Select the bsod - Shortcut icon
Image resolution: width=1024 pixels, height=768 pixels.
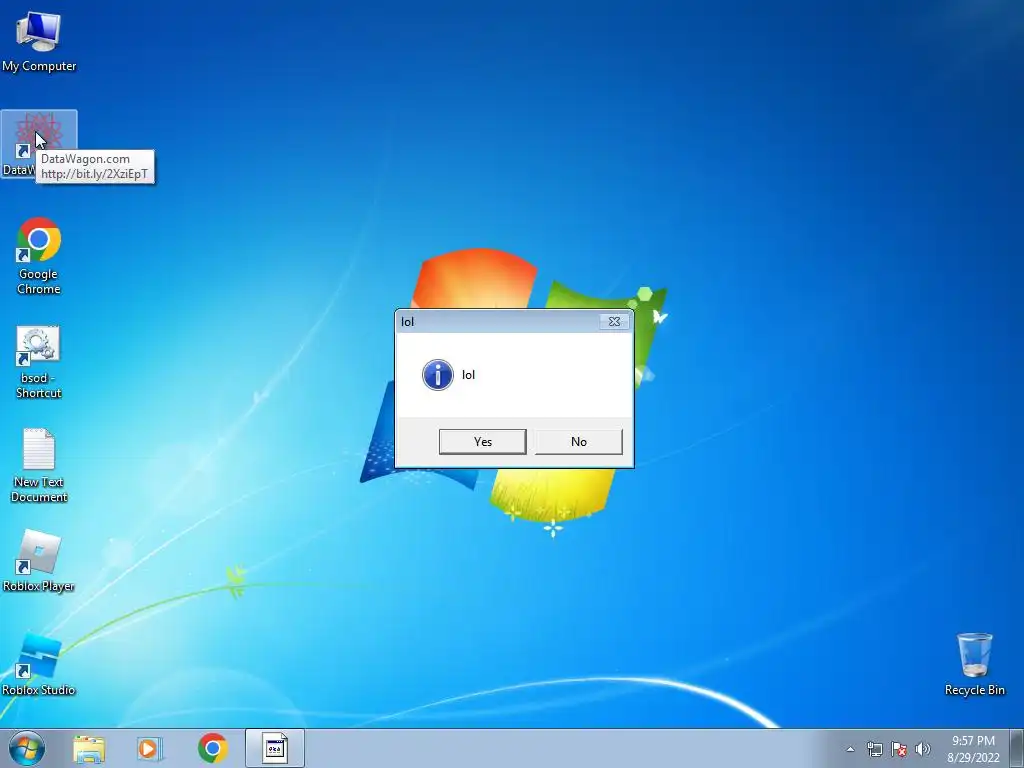click(39, 362)
